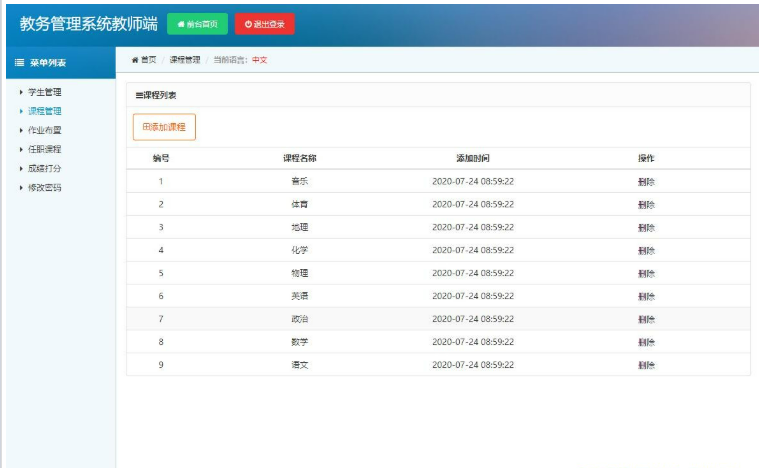This screenshot has width=759, height=468.
Task: Open 学生管理 in sidebar
Action: tap(45, 92)
